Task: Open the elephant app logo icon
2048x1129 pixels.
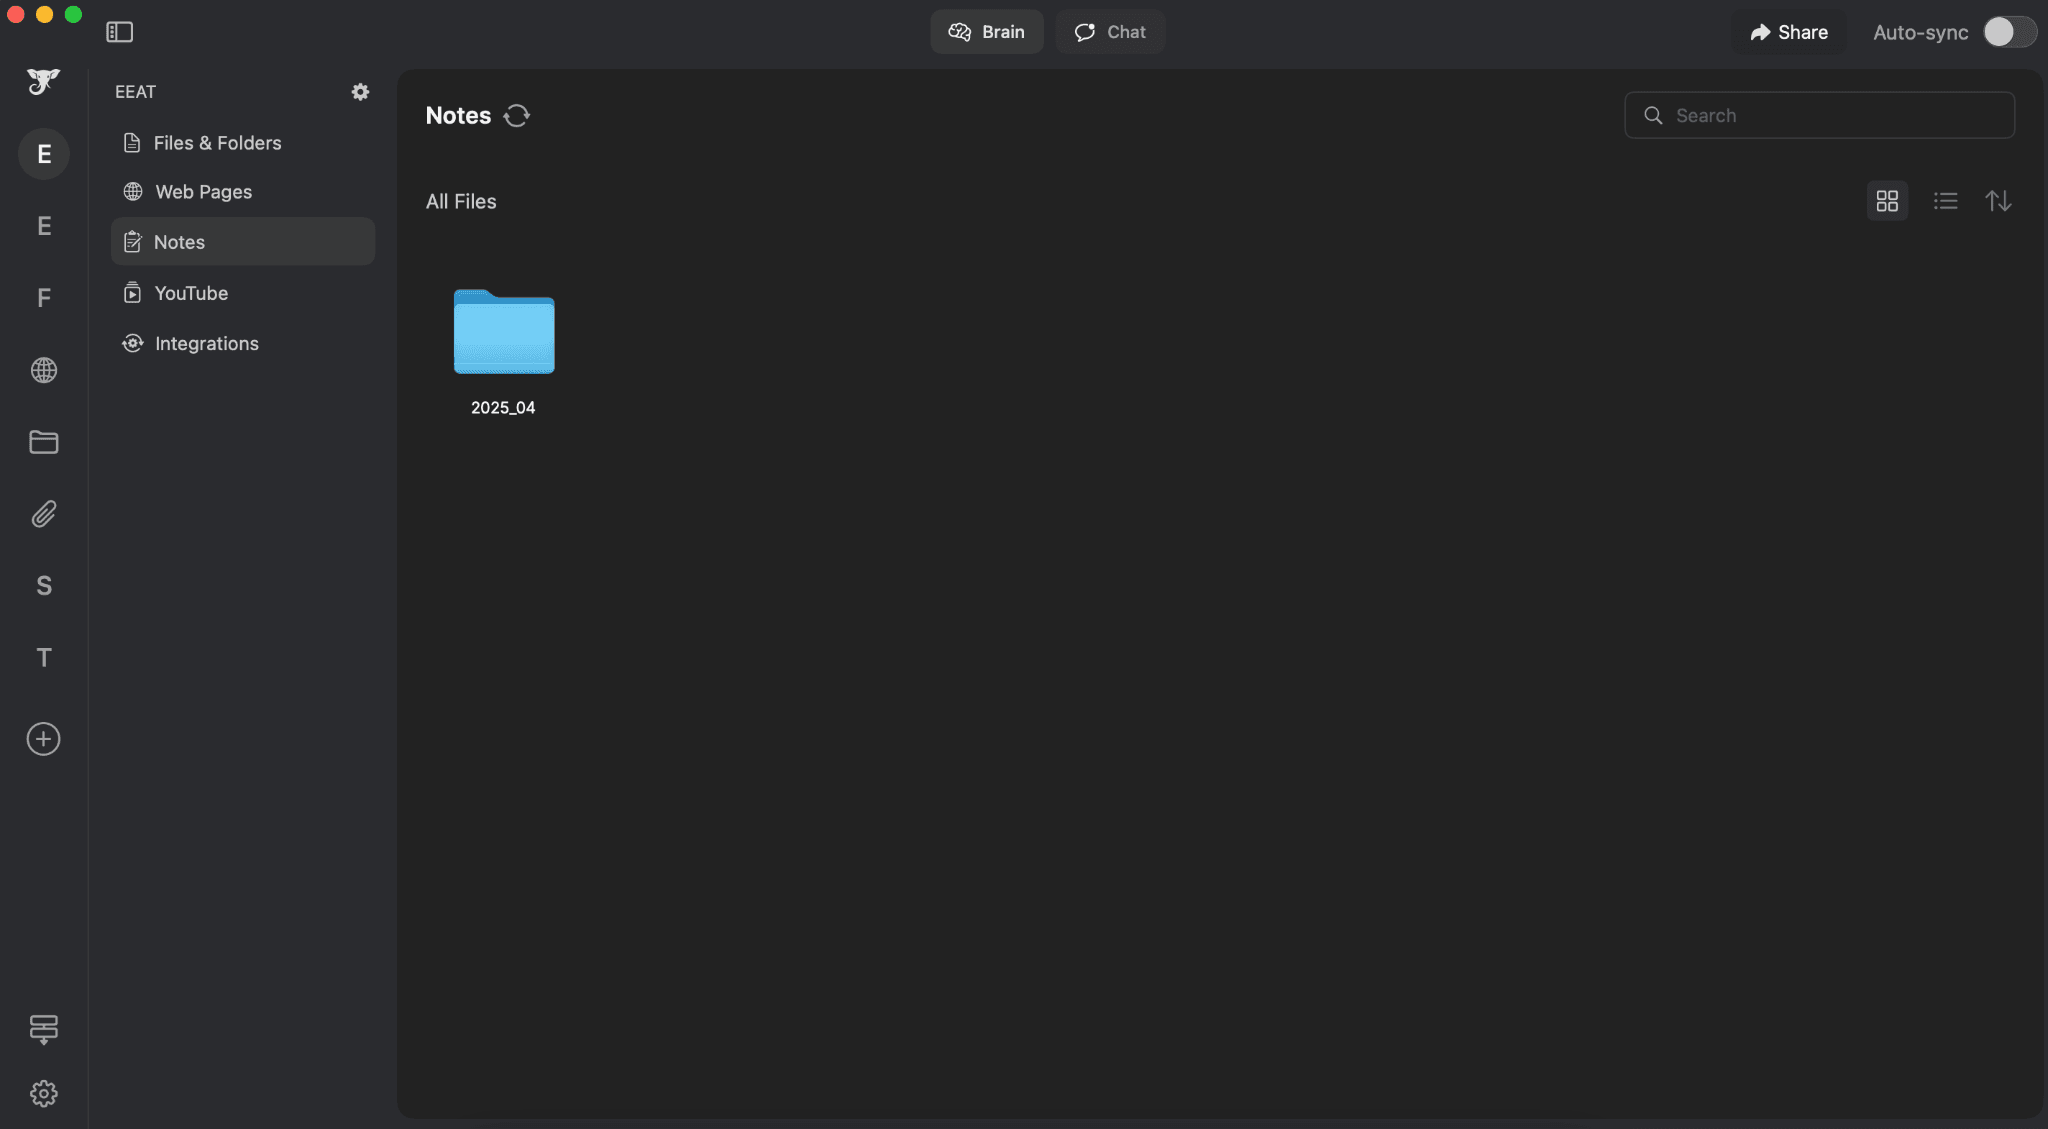Action: pos(42,81)
